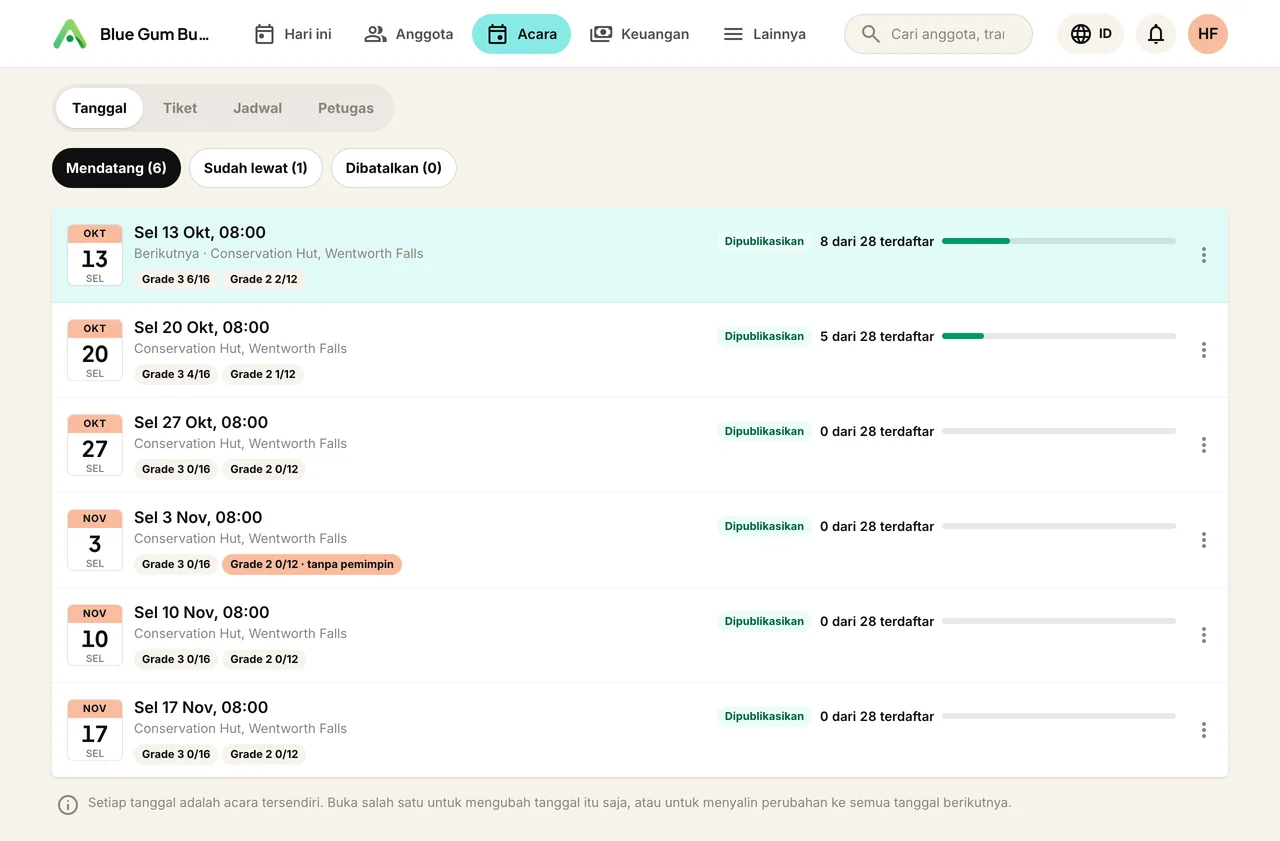The height and width of the screenshot is (841, 1280).
Task: Select the Tanggal tab
Action: 99,108
